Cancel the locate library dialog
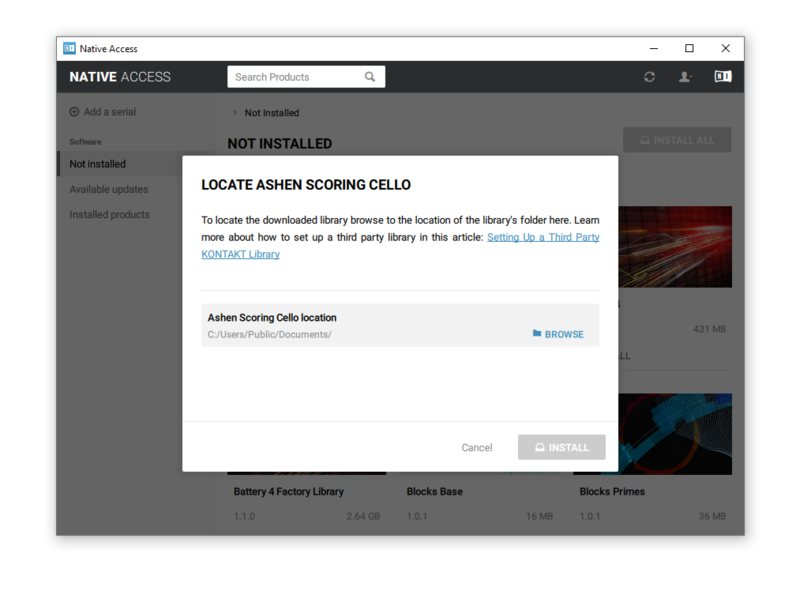This screenshot has width=800, height=591. 477,448
